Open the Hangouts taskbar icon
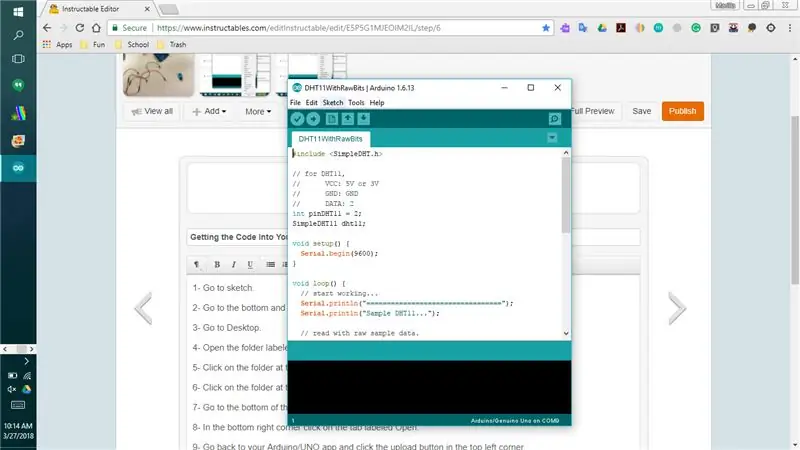The height and width of the screenshot is (450, 800). pyautogui.click(x=18, y=85)
